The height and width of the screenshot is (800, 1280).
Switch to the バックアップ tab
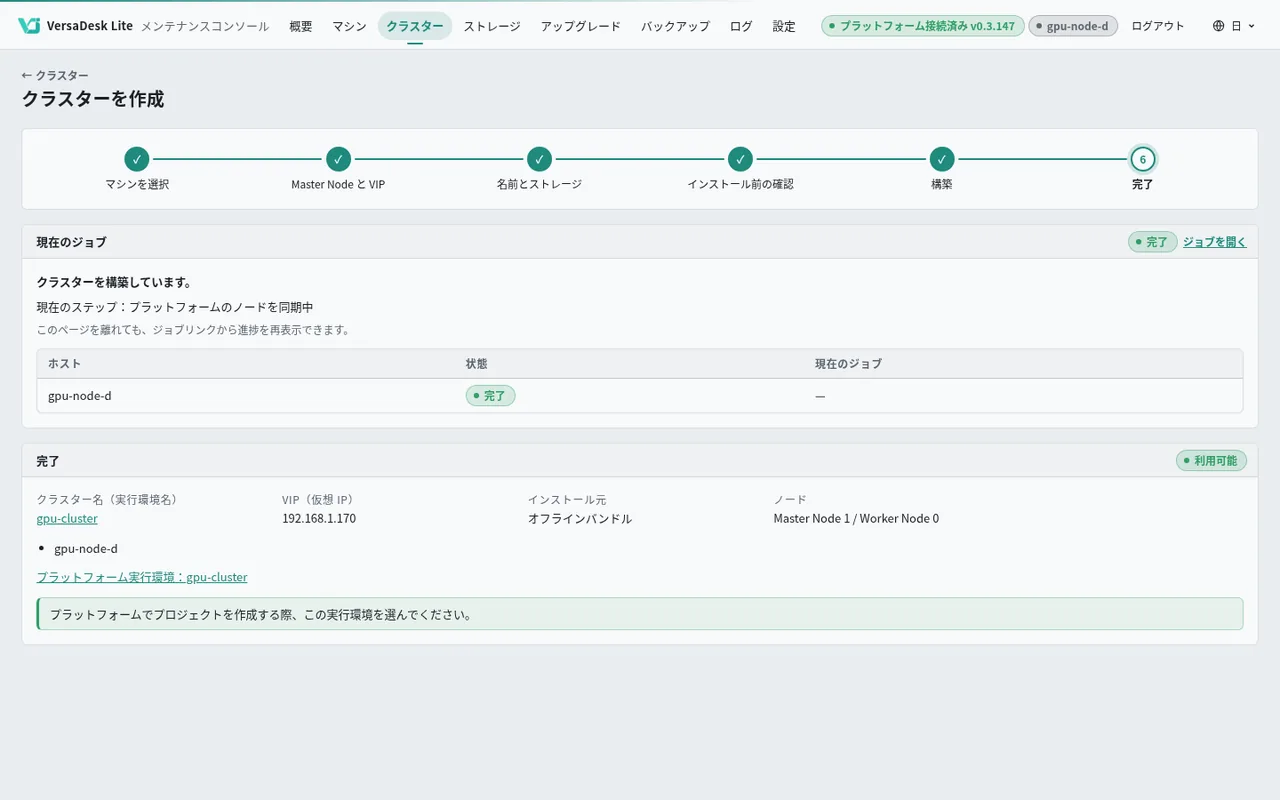tap(675, 26)
